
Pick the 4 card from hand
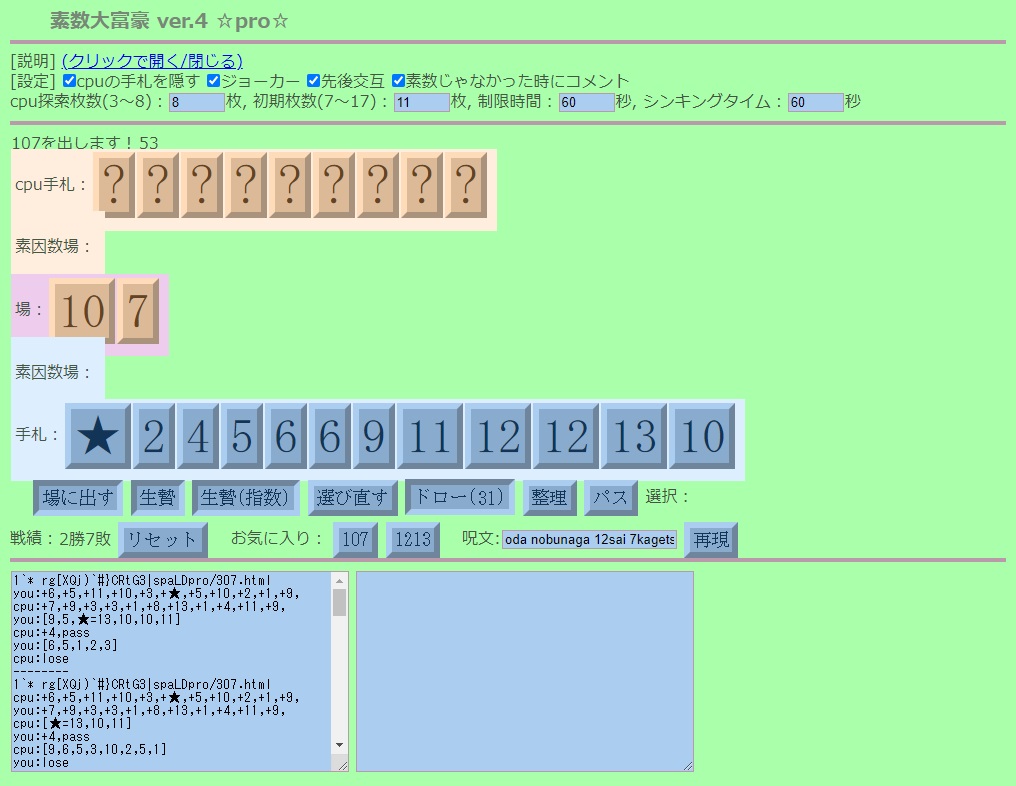tap(198, 435)
